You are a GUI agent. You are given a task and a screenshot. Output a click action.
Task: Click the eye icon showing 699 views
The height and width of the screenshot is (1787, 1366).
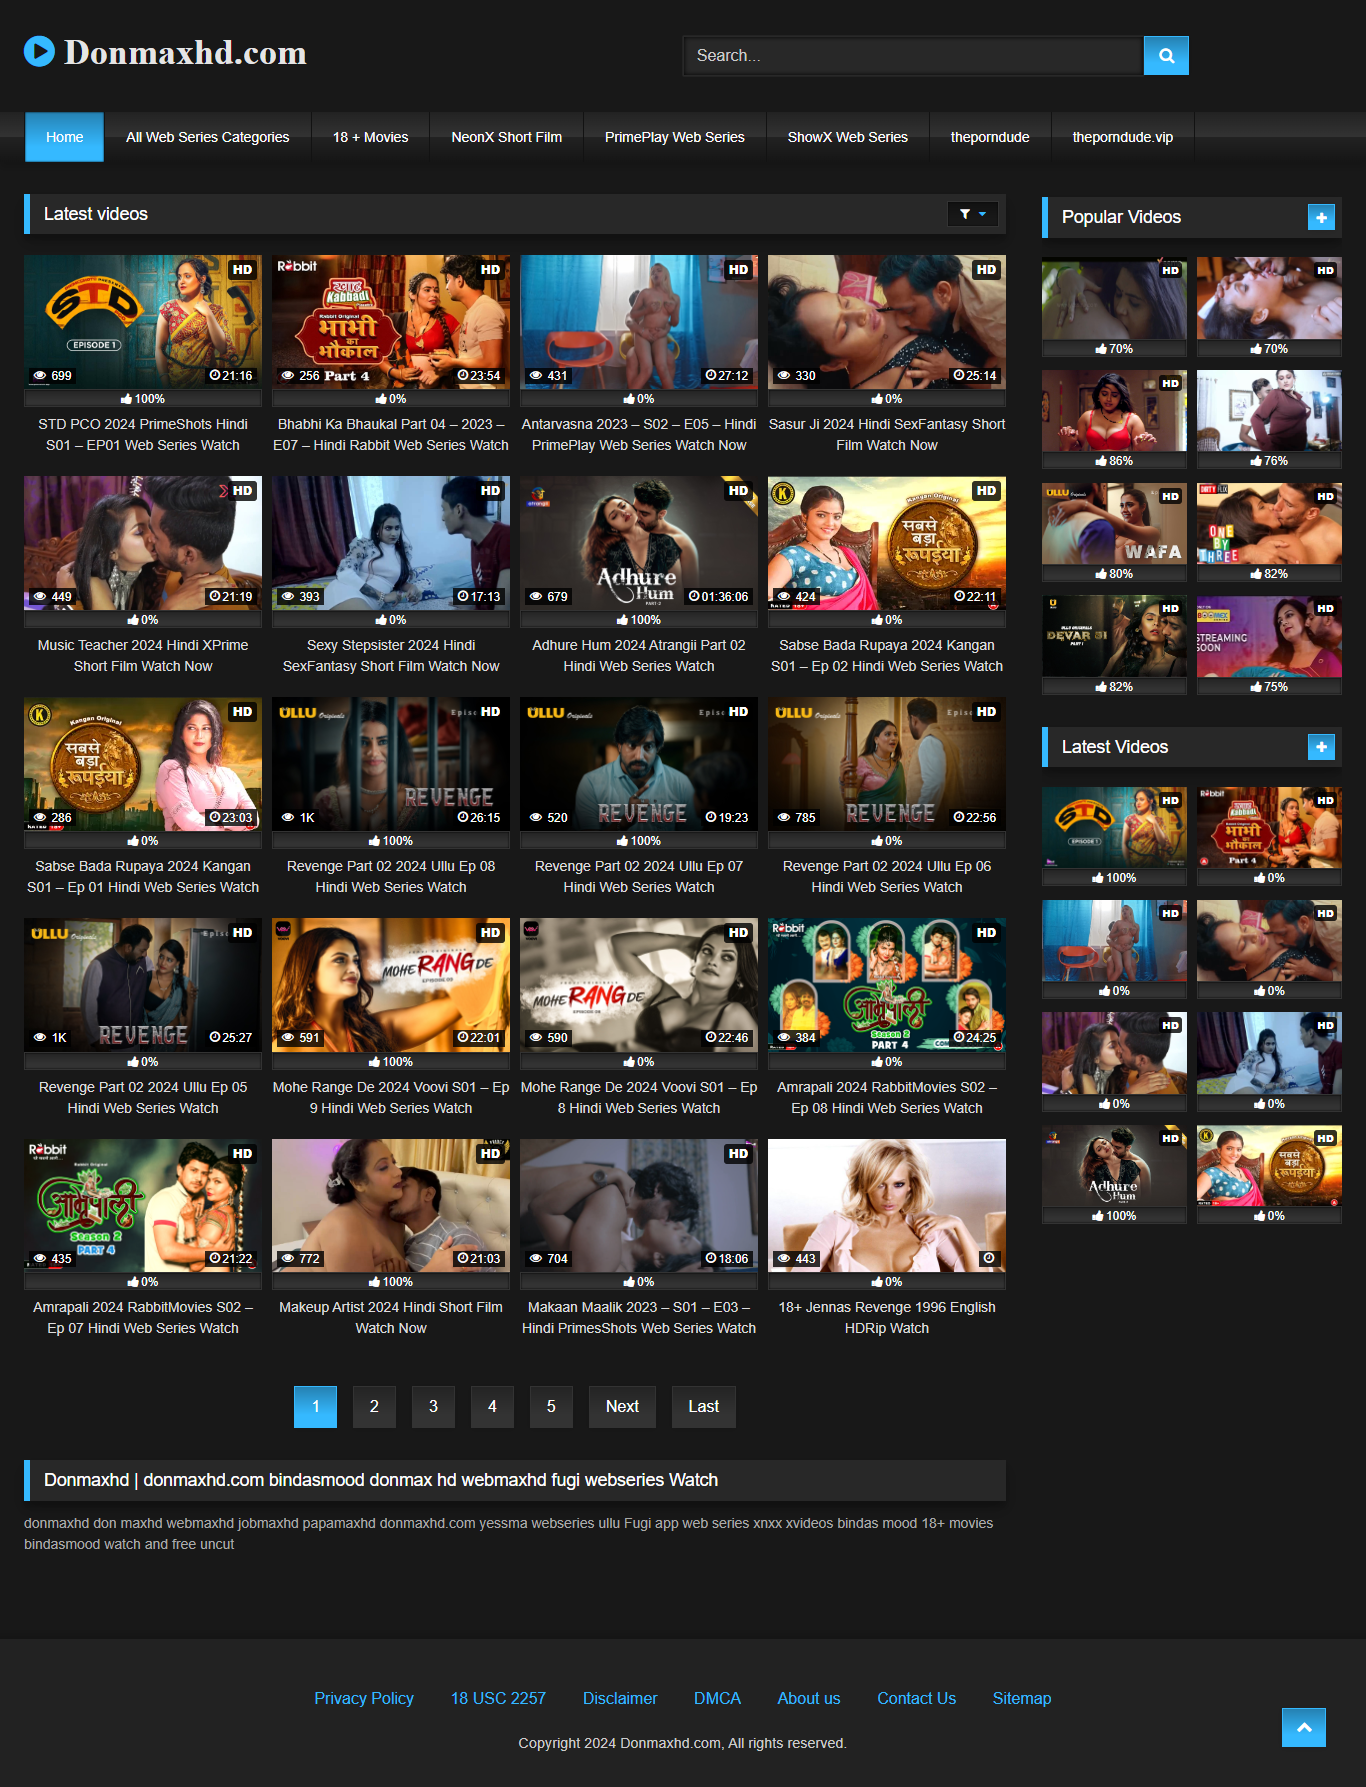tap(40, 376)
